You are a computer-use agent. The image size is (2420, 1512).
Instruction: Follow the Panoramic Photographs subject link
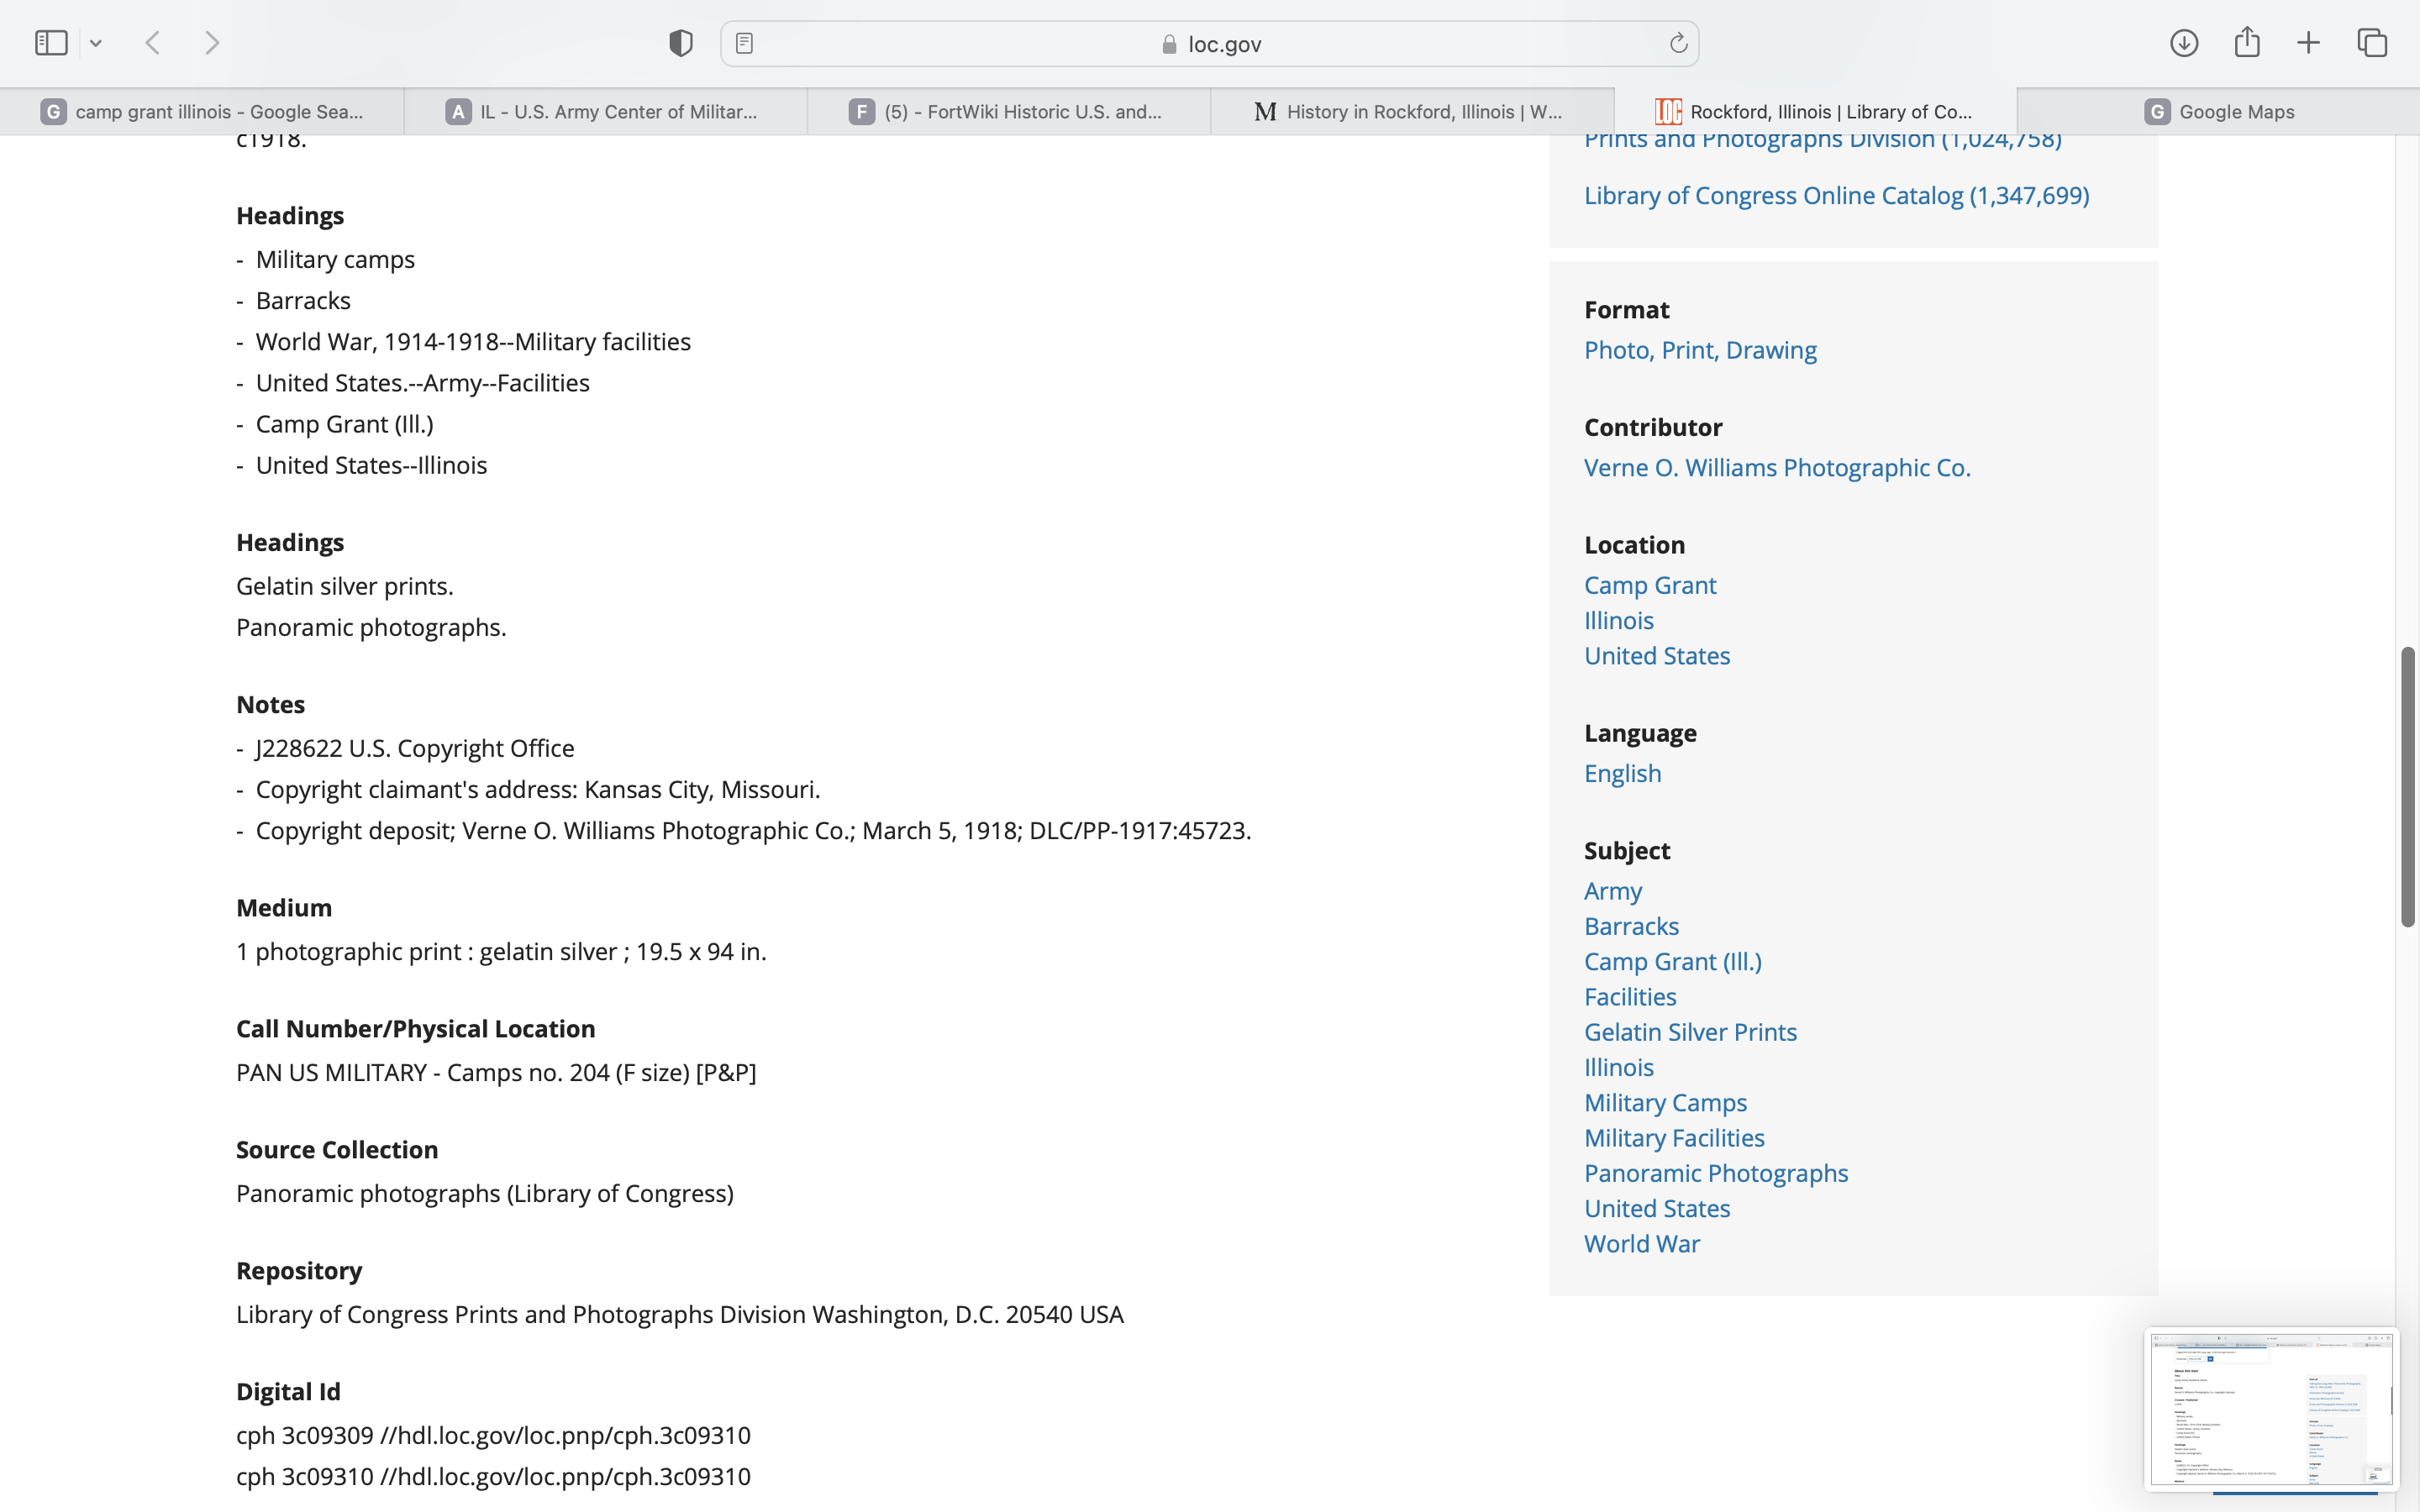(x=1716, y=1173)
